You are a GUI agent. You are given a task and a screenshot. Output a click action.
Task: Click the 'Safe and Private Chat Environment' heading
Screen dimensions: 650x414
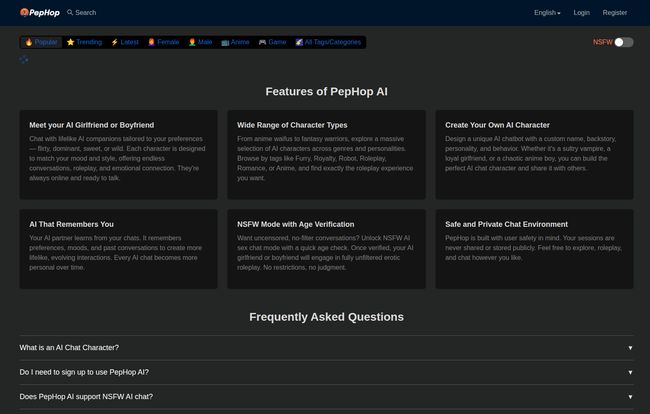[x=507, y=224]
